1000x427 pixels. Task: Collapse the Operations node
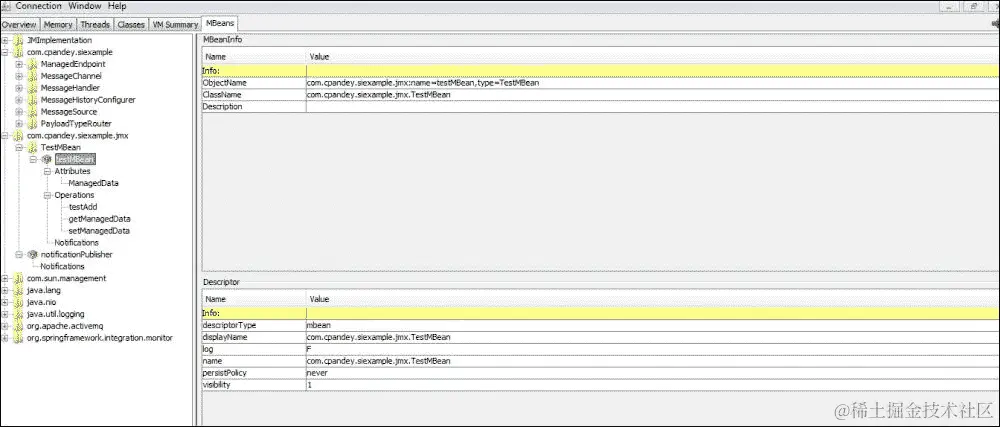pyautogui.click(x=47, y=195)
